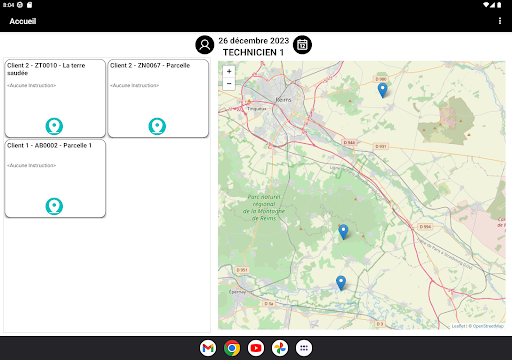Click the OpenStreetMap attribution link

coord(488,326)
